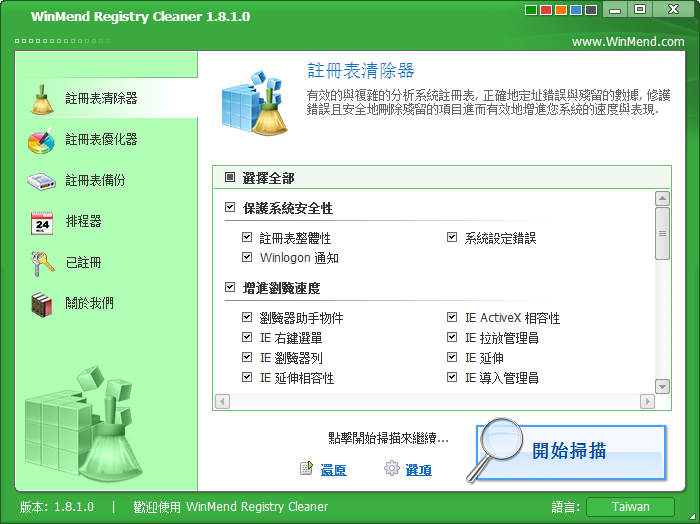This screenshot has height=524, width=700.
Task: Click the broom icon for 註冊表清除器
Action: [42, 99]
